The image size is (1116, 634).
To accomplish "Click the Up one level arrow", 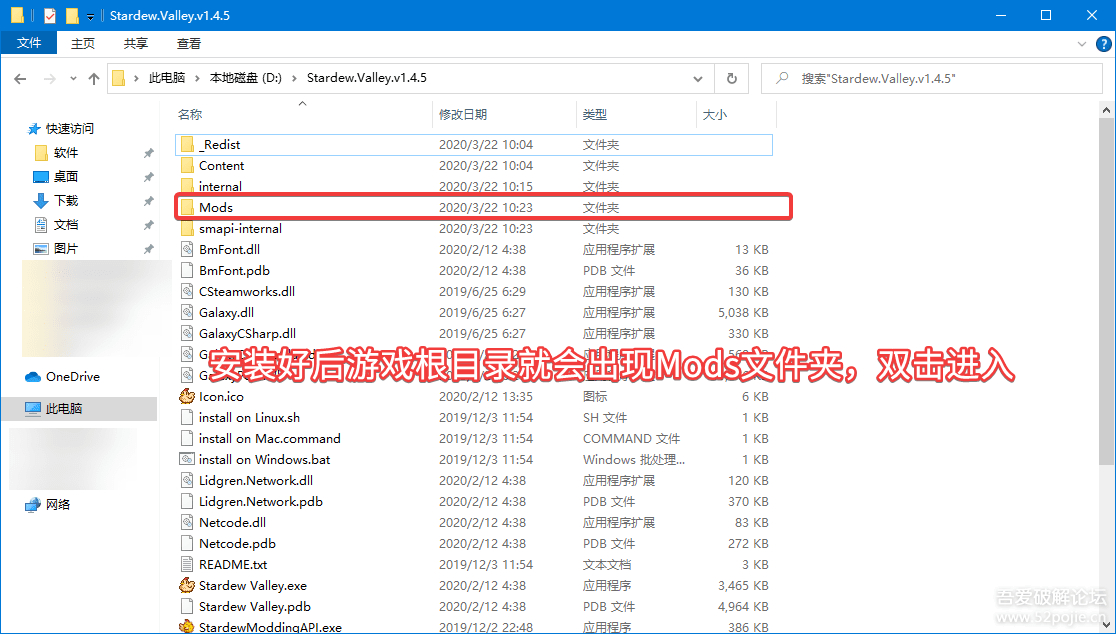I will tap(94, 78).
